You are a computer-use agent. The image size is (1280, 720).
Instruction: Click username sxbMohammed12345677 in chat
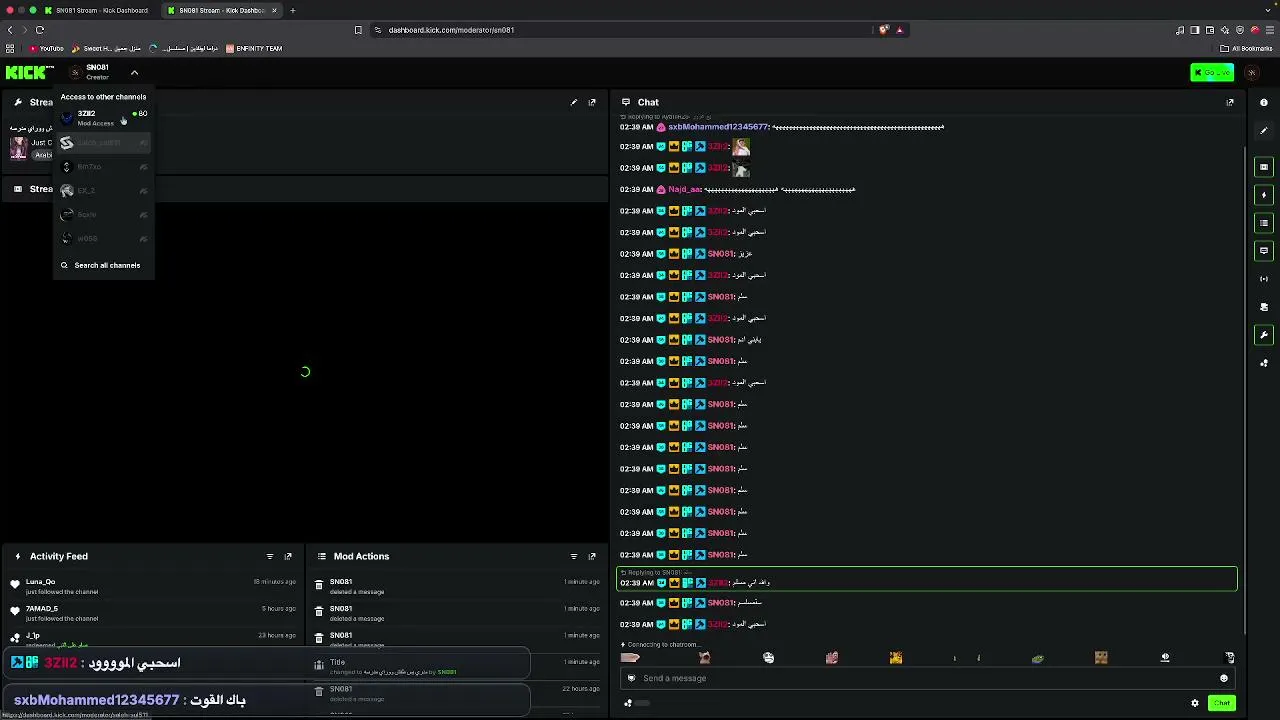coord(718,128)
